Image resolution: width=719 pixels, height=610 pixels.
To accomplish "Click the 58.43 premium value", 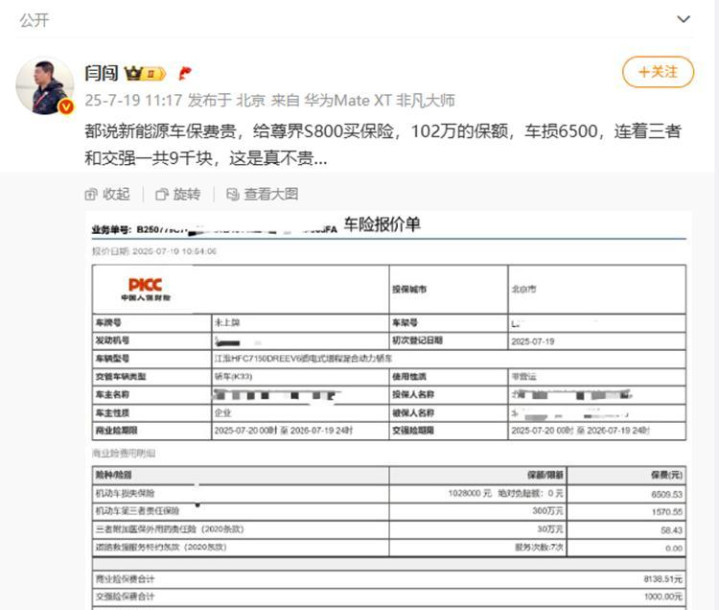I will coord(671,530).
